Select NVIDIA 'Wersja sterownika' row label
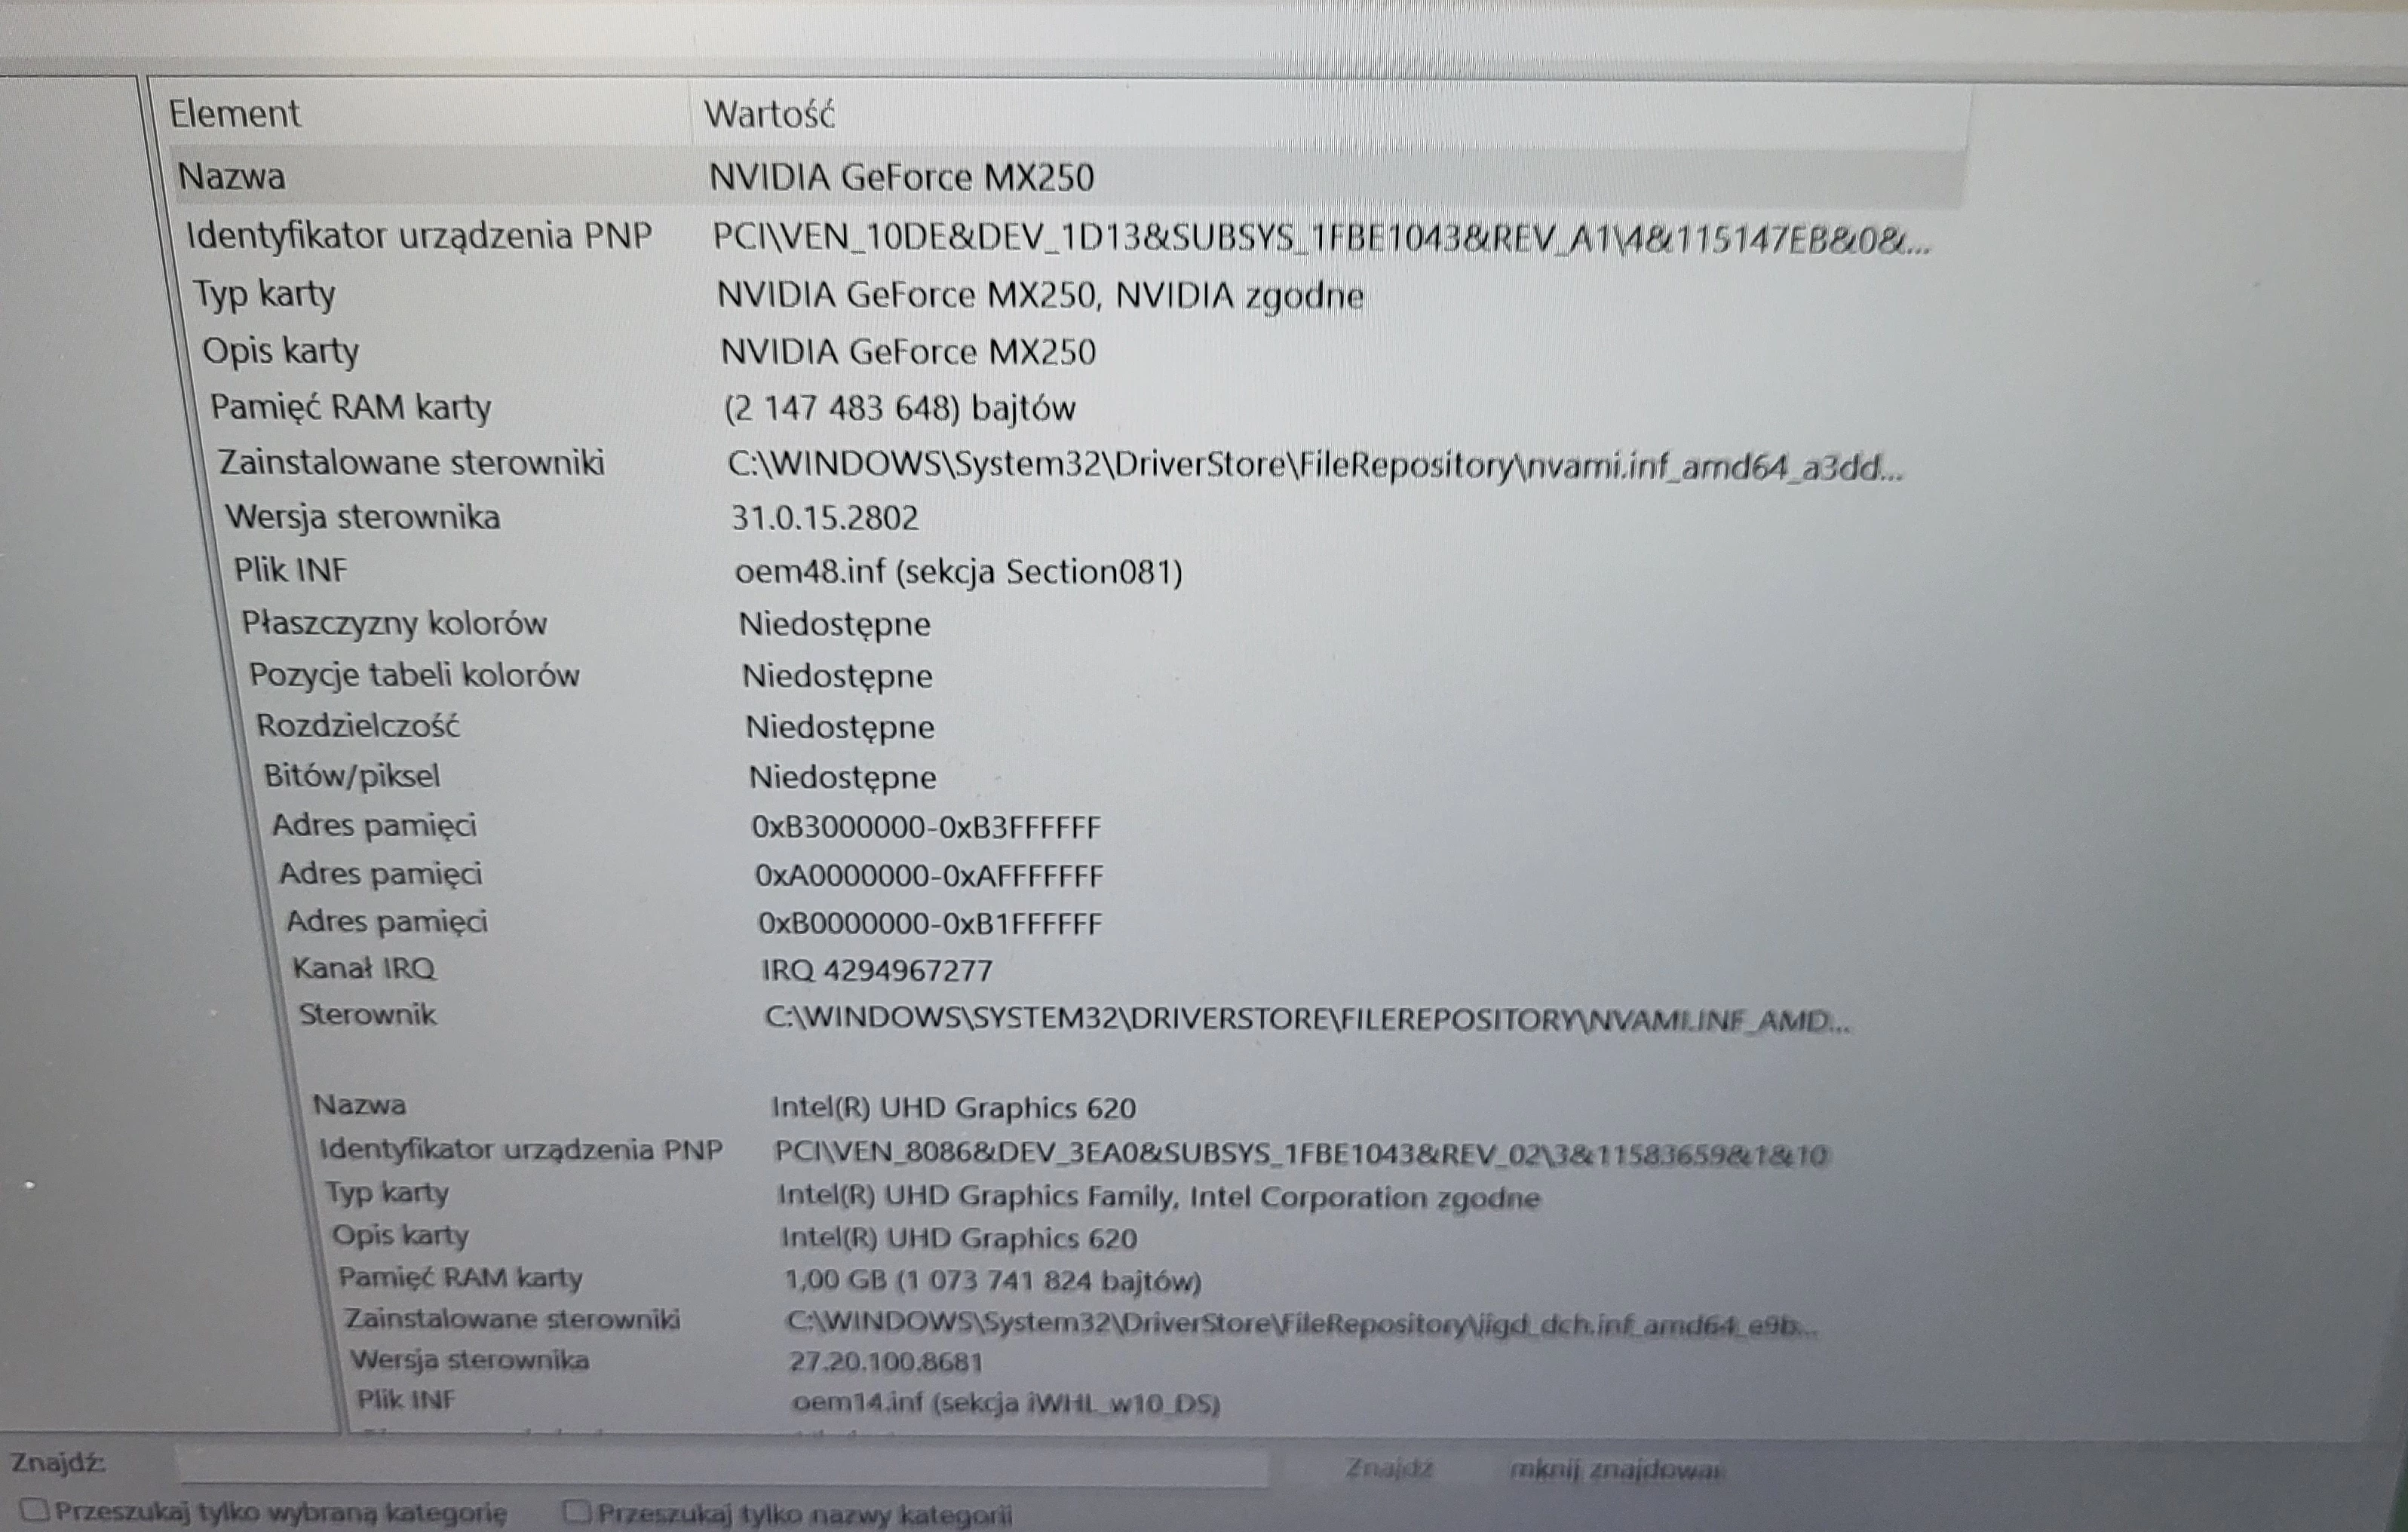Image resolution: width=2408 pixels, height=1532 pixels. click(x=363, y=517)
